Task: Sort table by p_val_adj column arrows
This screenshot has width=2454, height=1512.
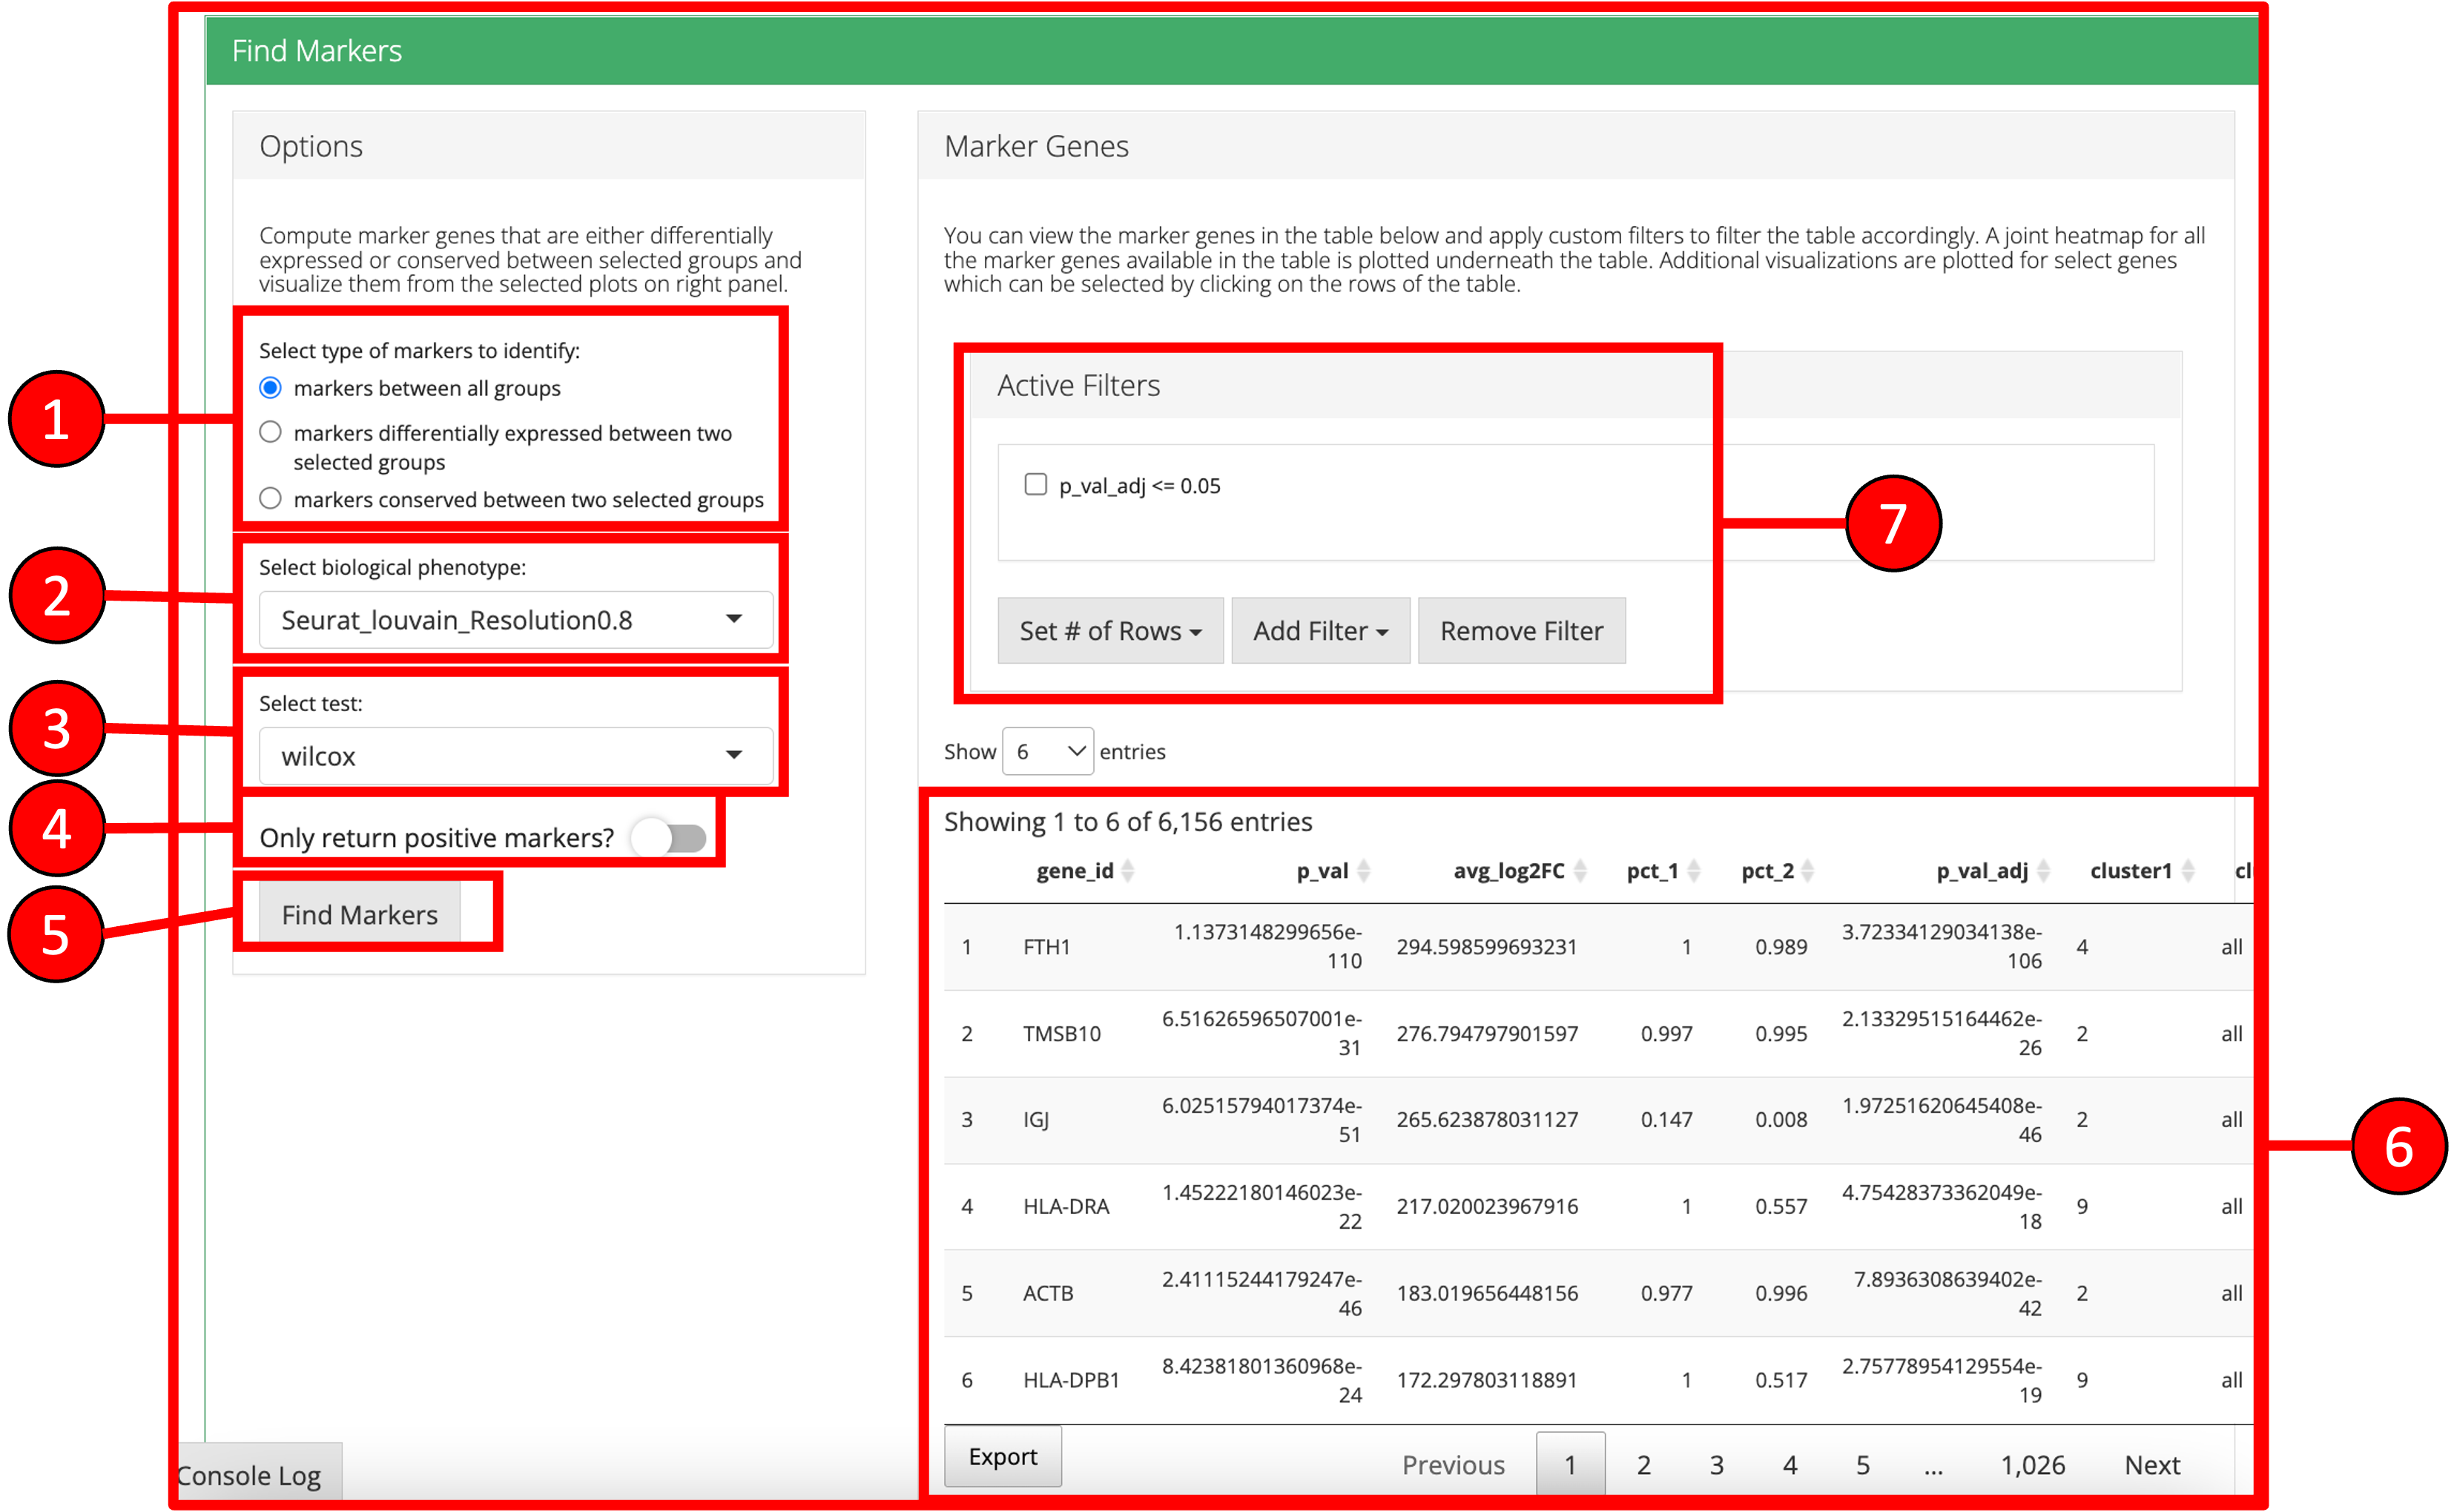Action: click(x=2044, y=871)
